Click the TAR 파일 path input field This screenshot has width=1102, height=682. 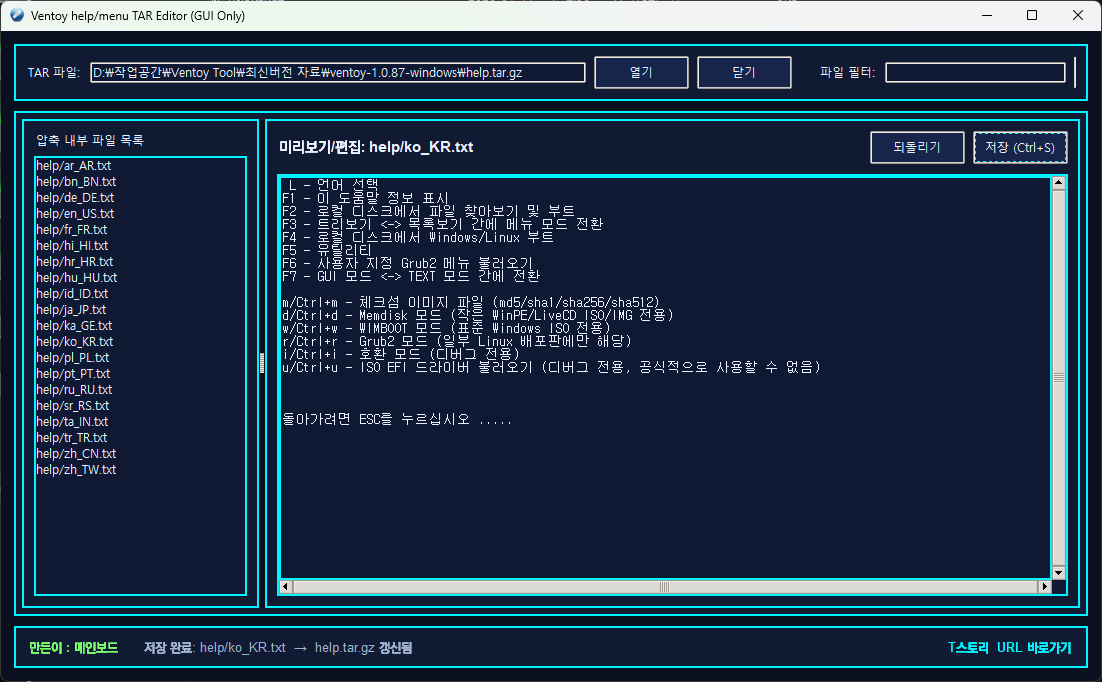point(337,72)
